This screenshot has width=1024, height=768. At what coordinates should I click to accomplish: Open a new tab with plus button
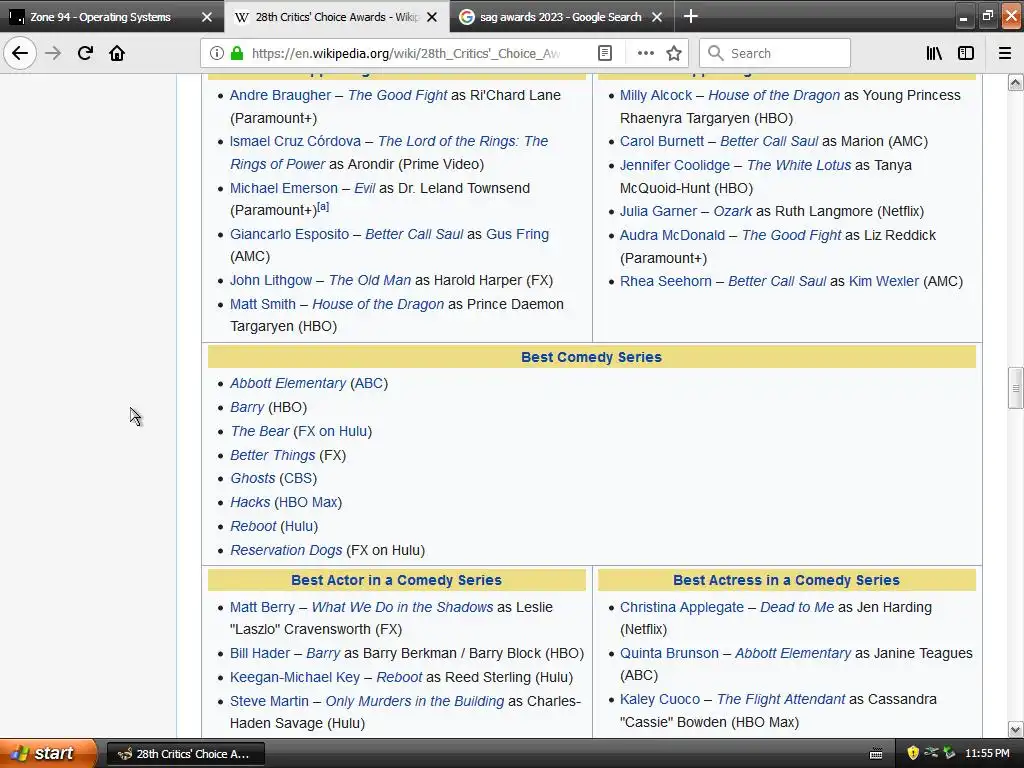coord(691,16)
